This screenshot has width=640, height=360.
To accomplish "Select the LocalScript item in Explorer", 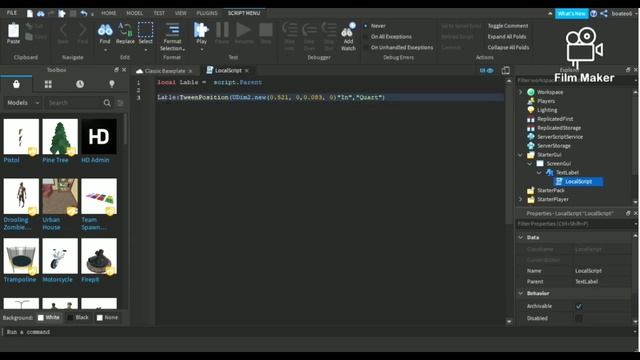I will [x=578, y=182].
